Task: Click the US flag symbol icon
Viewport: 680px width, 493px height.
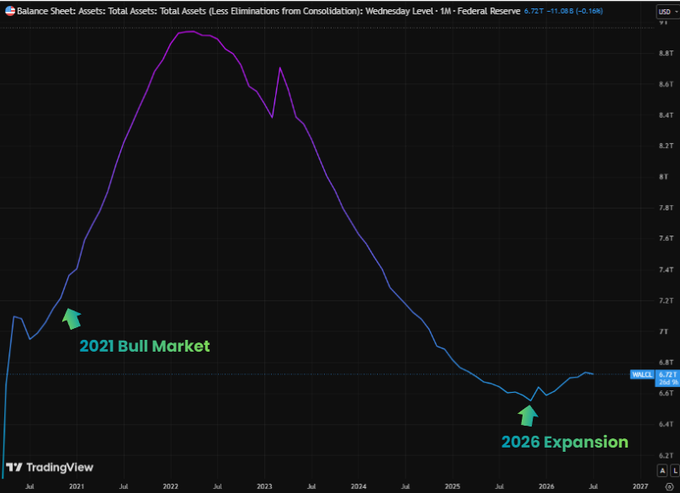Action: [10, 11]
